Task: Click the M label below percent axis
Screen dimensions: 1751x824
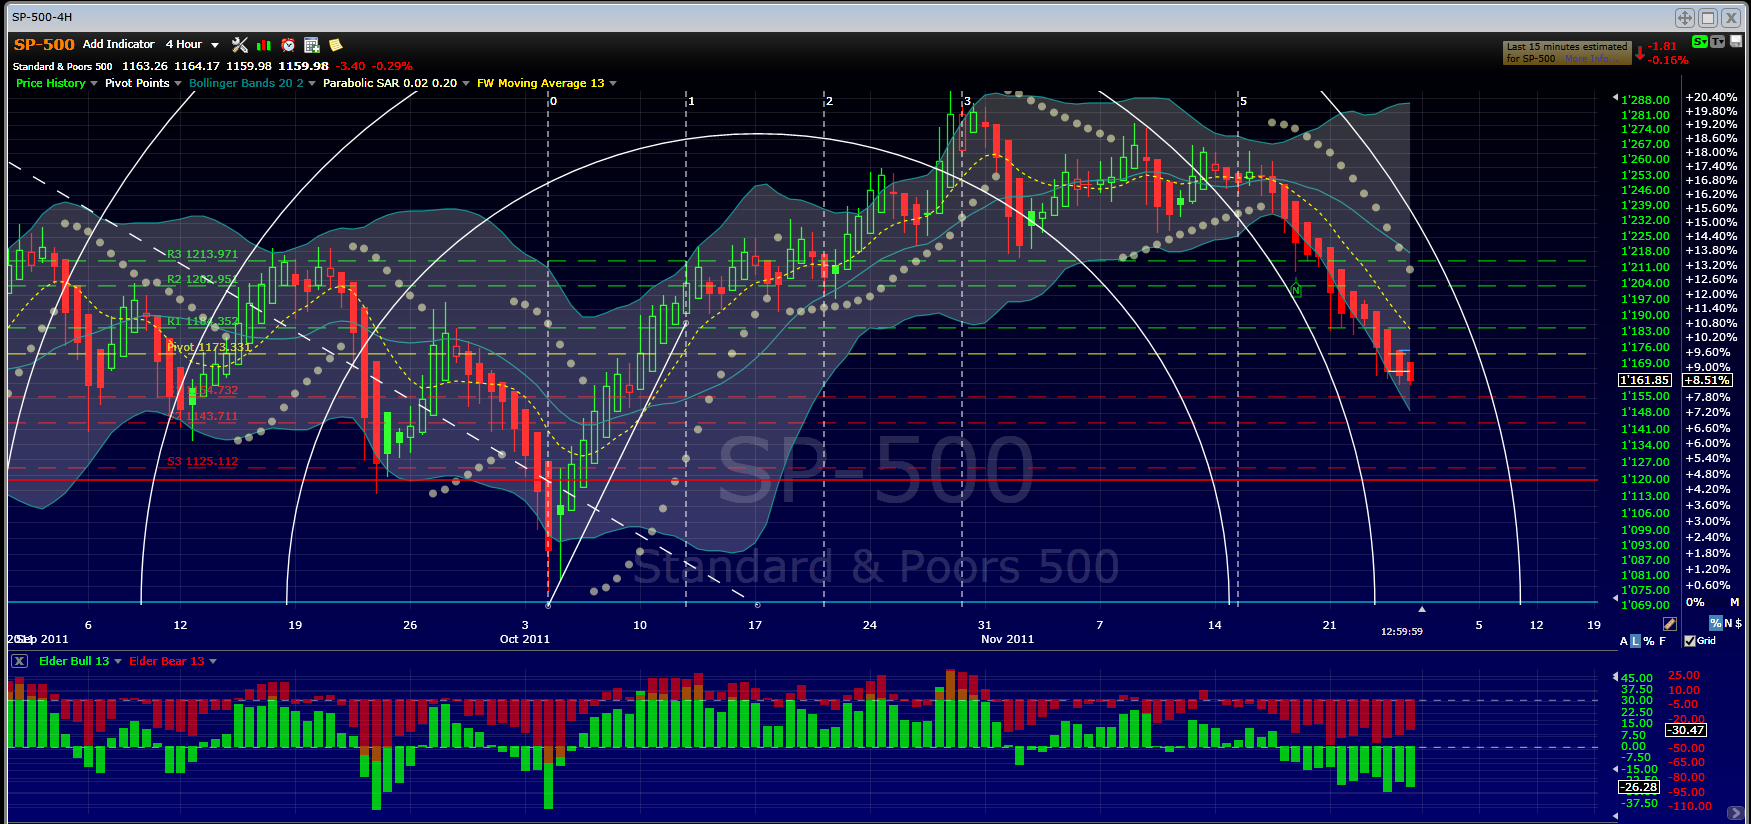Action: (x=1735, y=602)
